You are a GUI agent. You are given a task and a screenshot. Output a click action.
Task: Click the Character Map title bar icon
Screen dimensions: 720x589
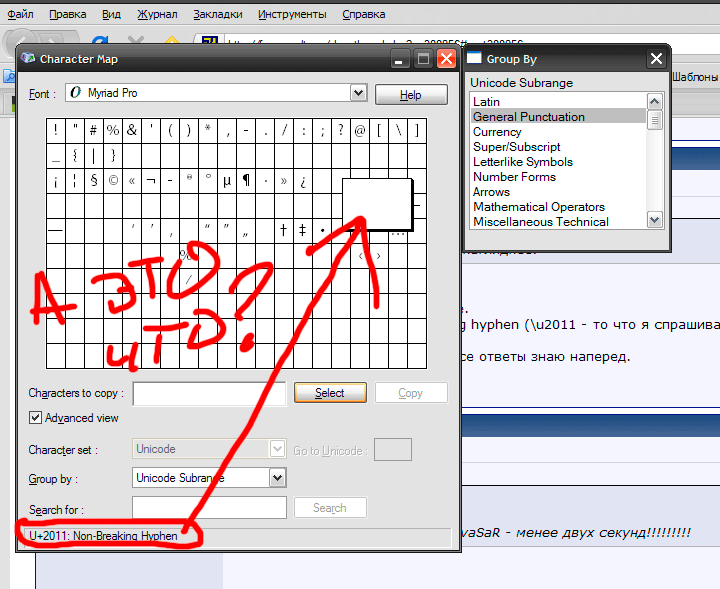click(x=28, y=58)
